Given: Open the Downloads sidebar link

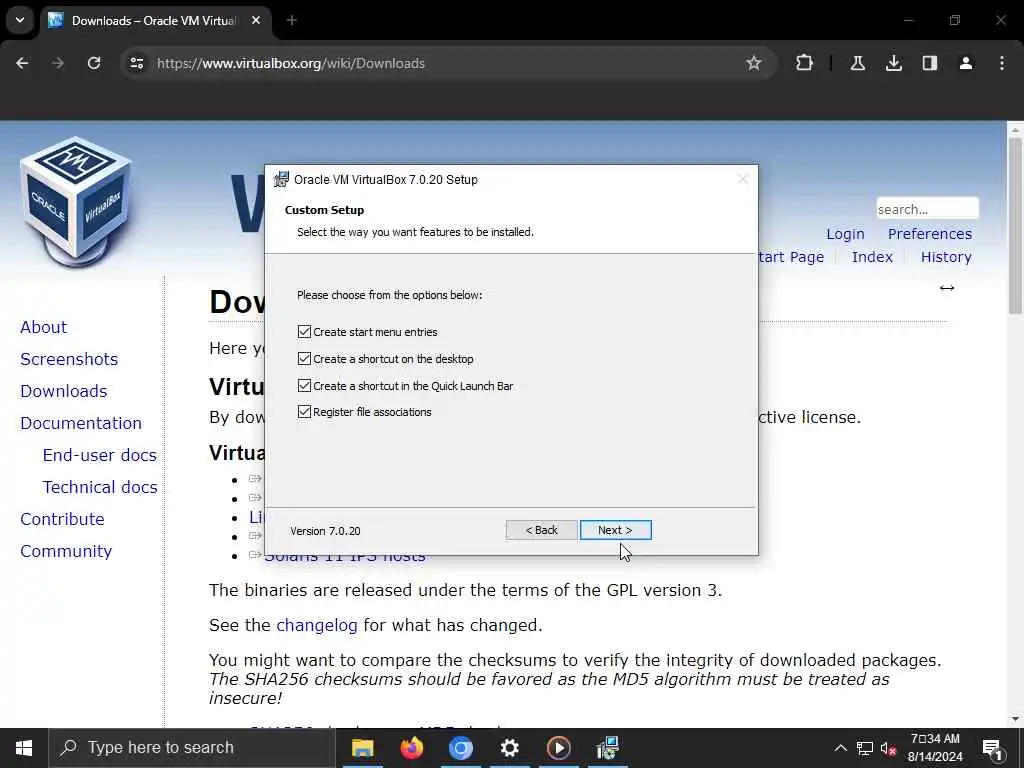Looking at the screenshot, I should (63, 391).
